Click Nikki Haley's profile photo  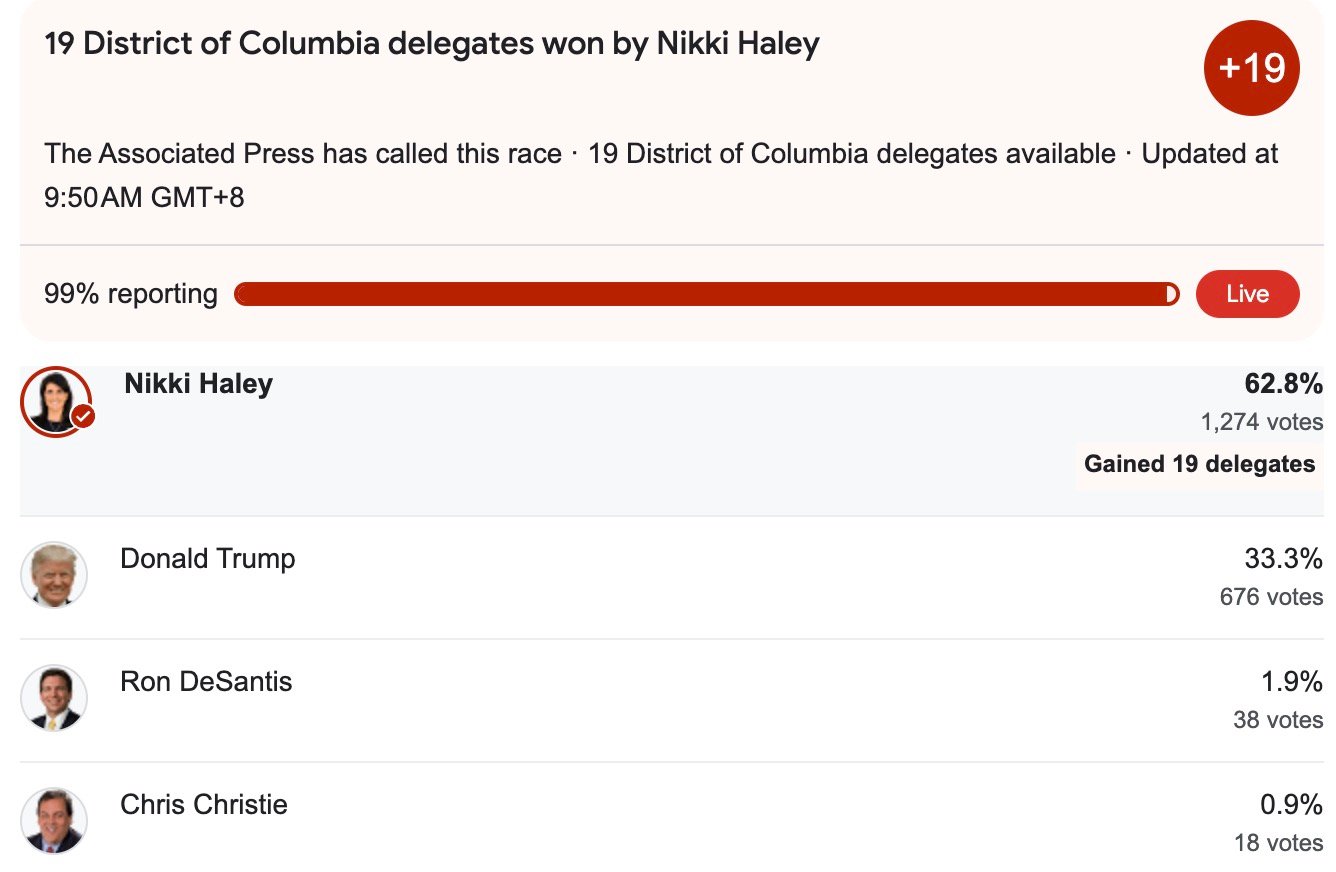54,400
